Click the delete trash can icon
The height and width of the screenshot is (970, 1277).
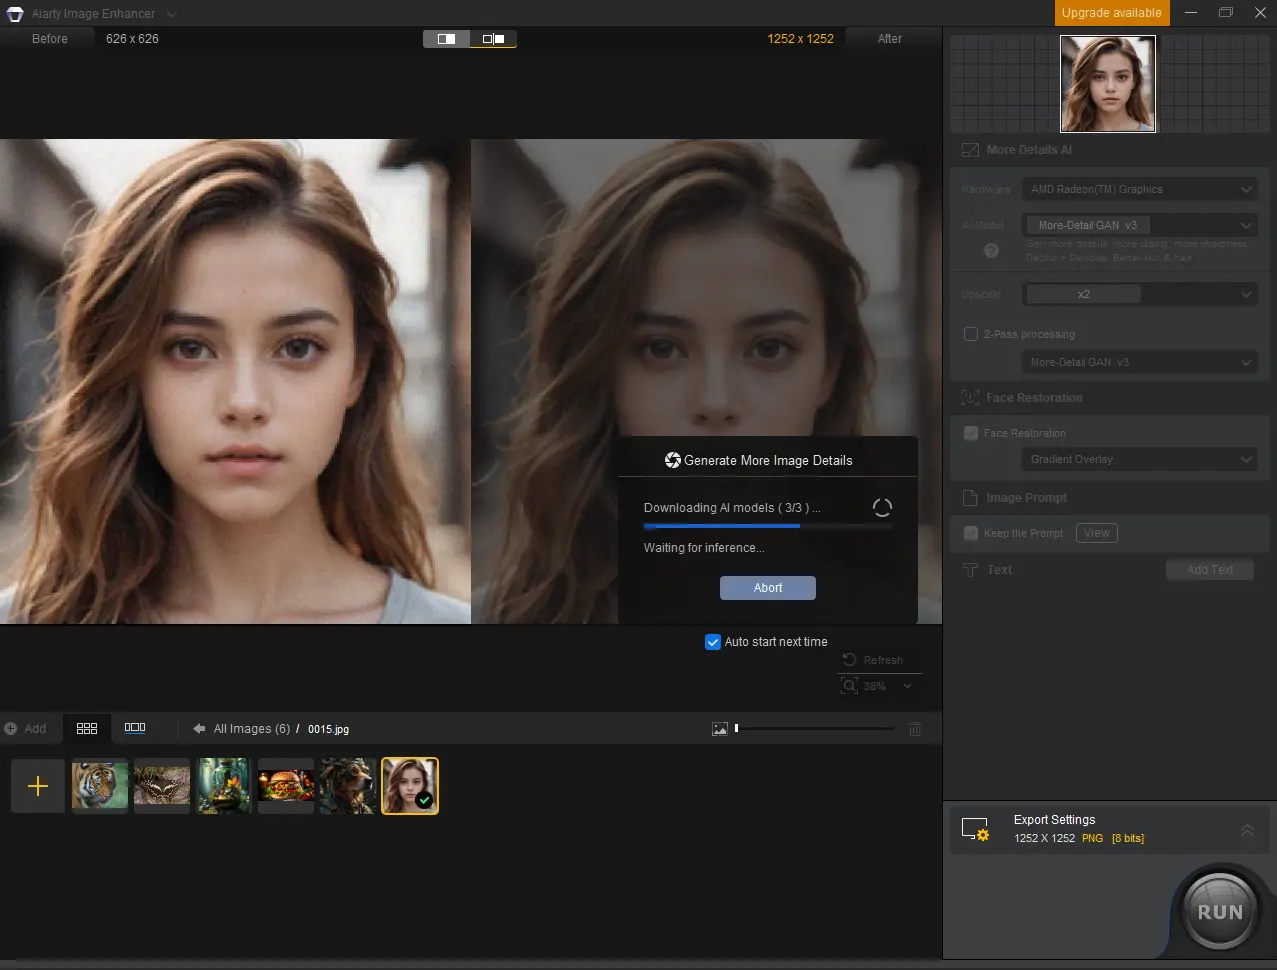(x=915, y=729)
